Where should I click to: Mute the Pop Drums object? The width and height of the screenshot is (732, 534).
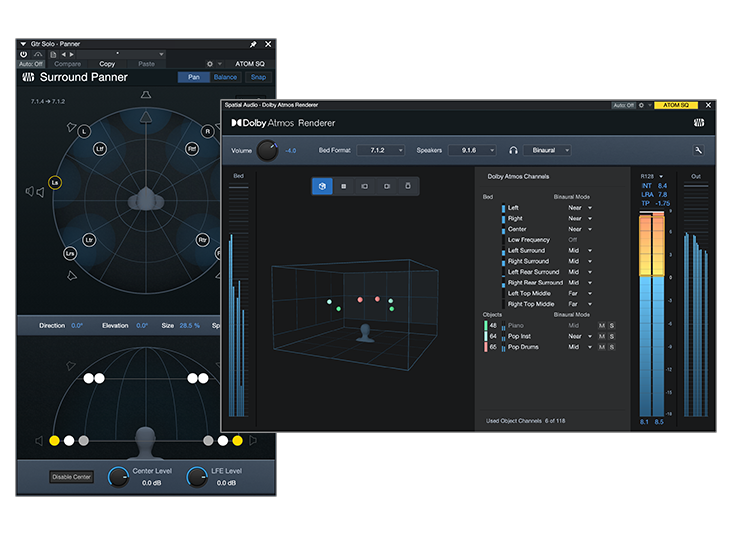(602, 347)
